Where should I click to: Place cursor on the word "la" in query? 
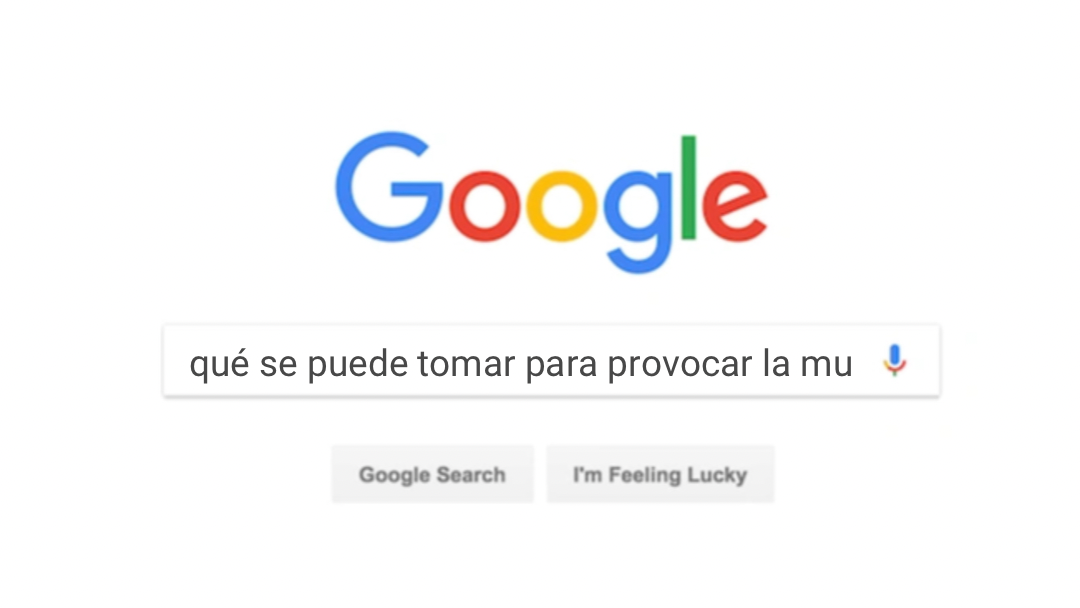point(776,364)
